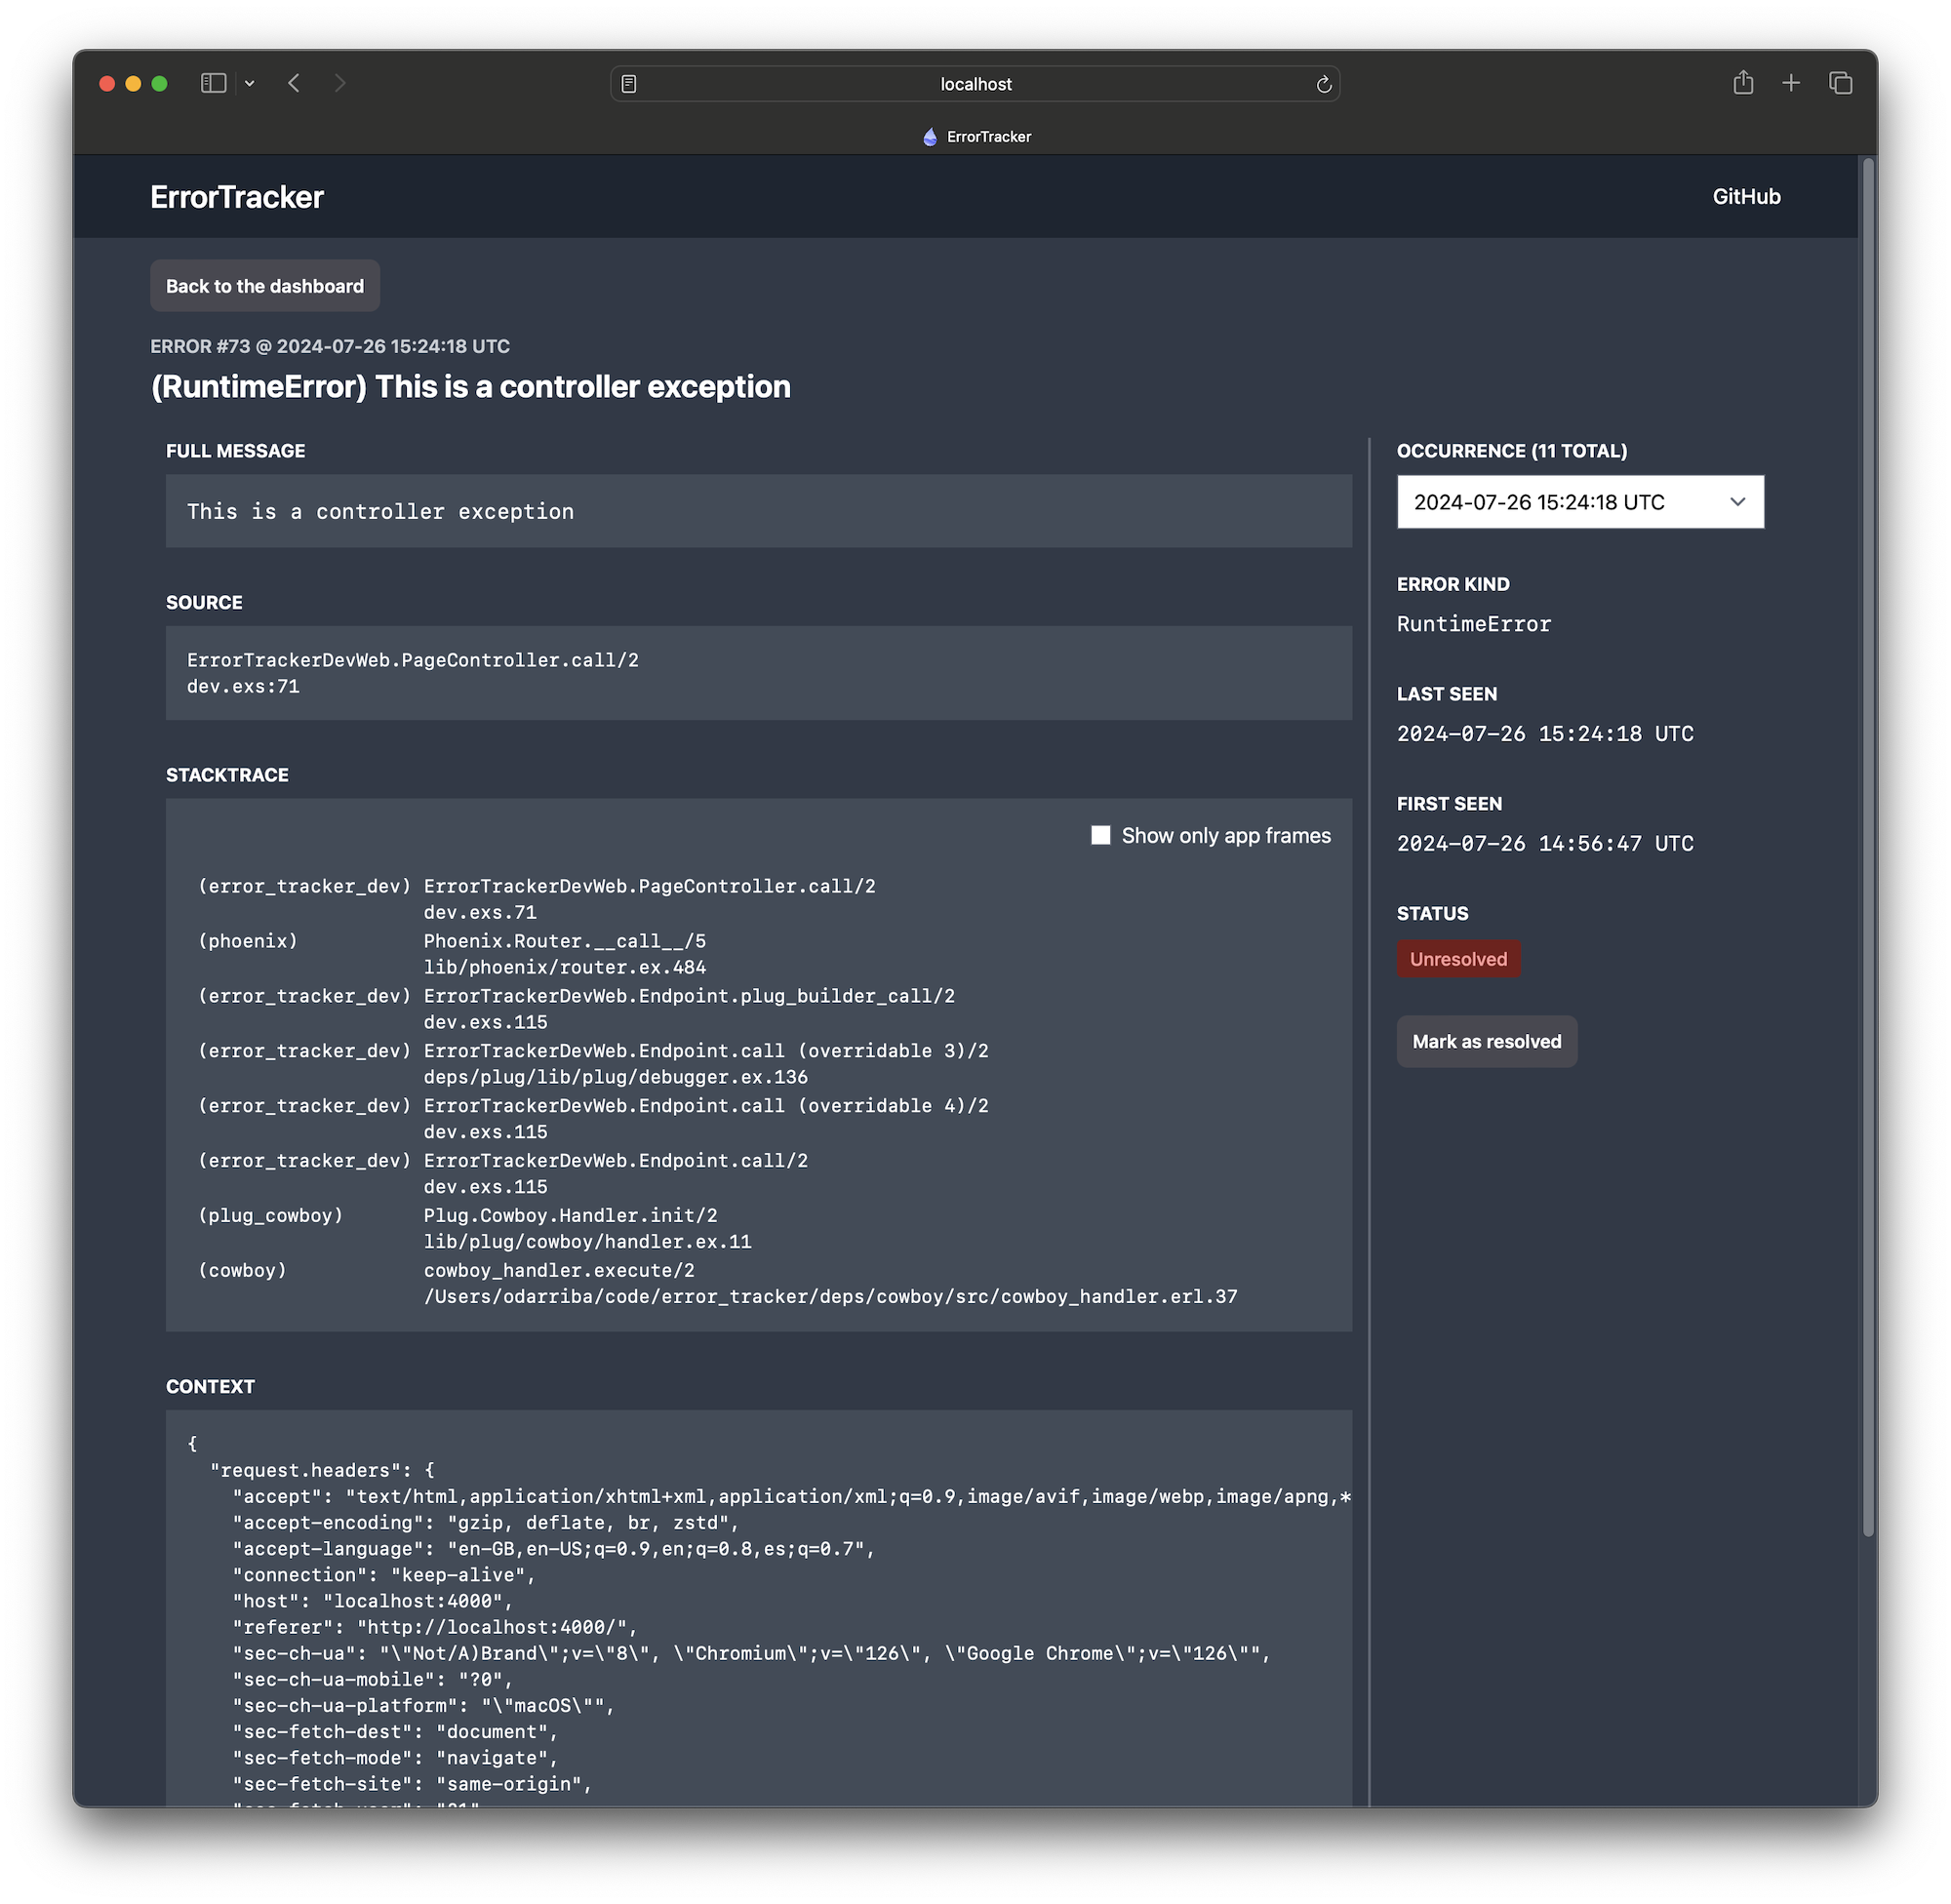Click the GitHub navigation link icon
The image size is (1951, 1904).
pos(1745,195)
